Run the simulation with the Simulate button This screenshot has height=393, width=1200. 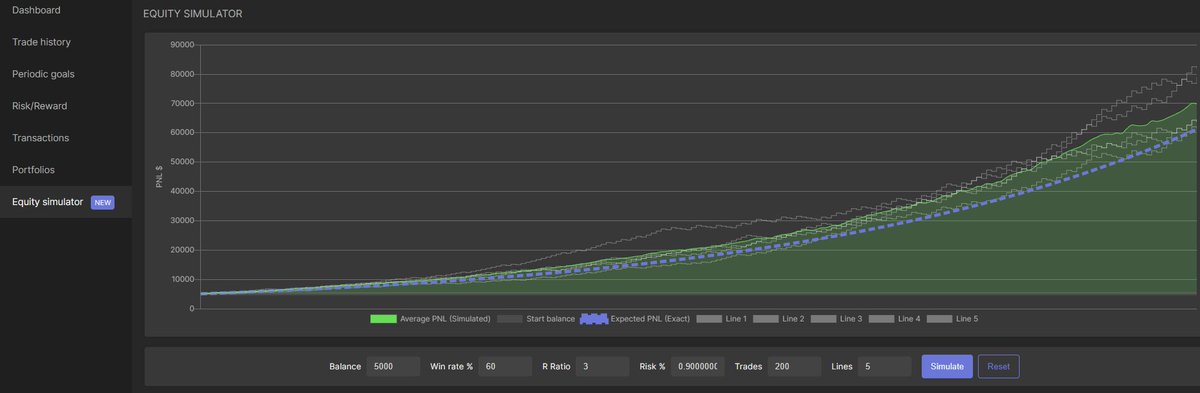947,367
